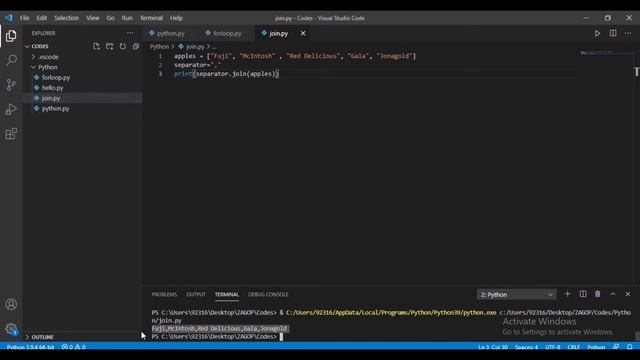This screenshot has width=640, height=360.
Task: Switch to DEBUG CONSOLE tab
Action: (268, 294)
